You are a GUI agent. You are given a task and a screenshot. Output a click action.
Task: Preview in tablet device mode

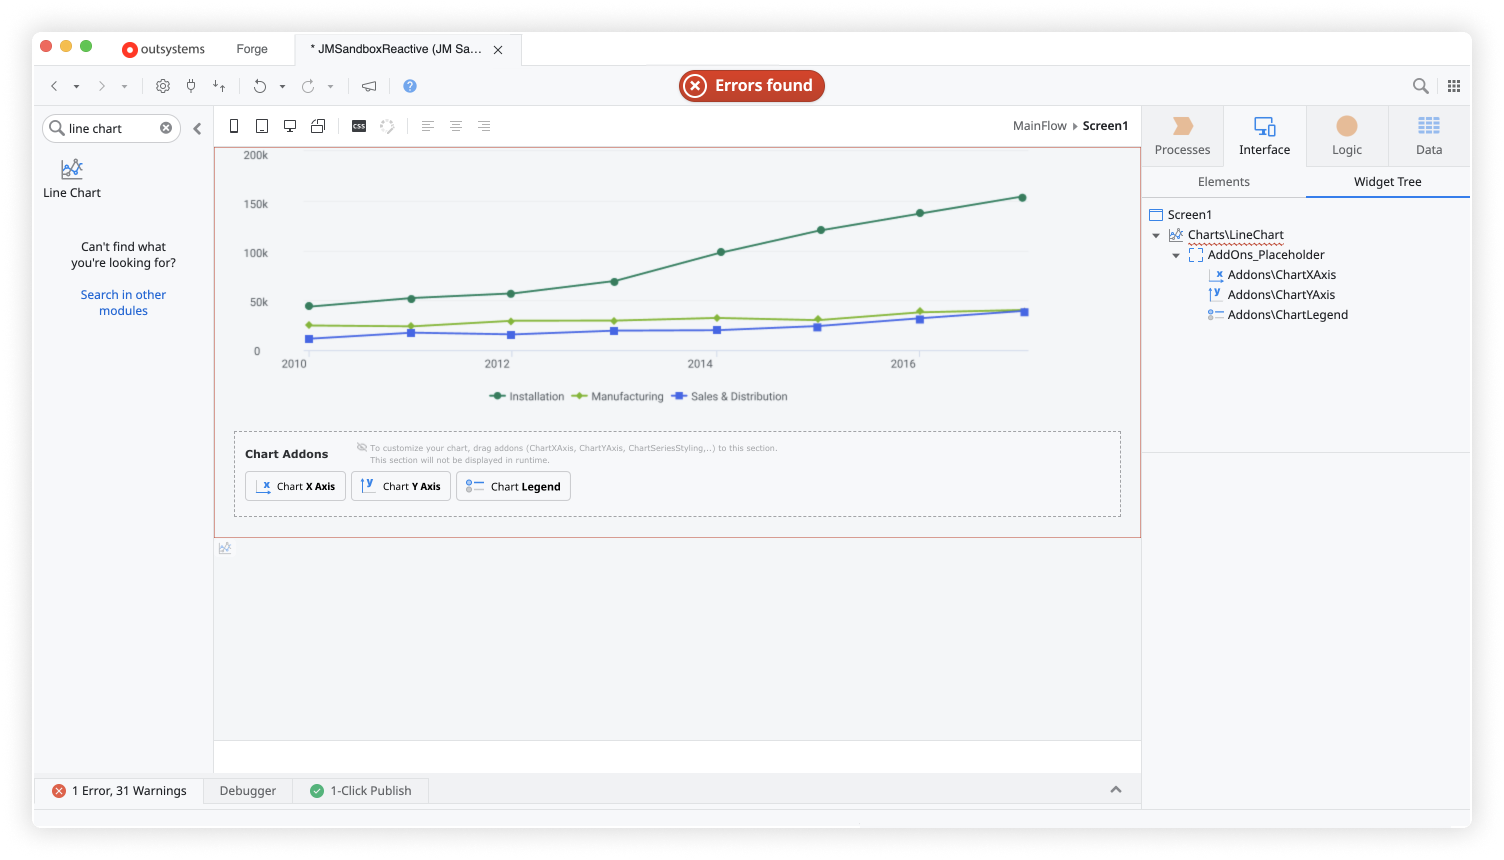262,126
